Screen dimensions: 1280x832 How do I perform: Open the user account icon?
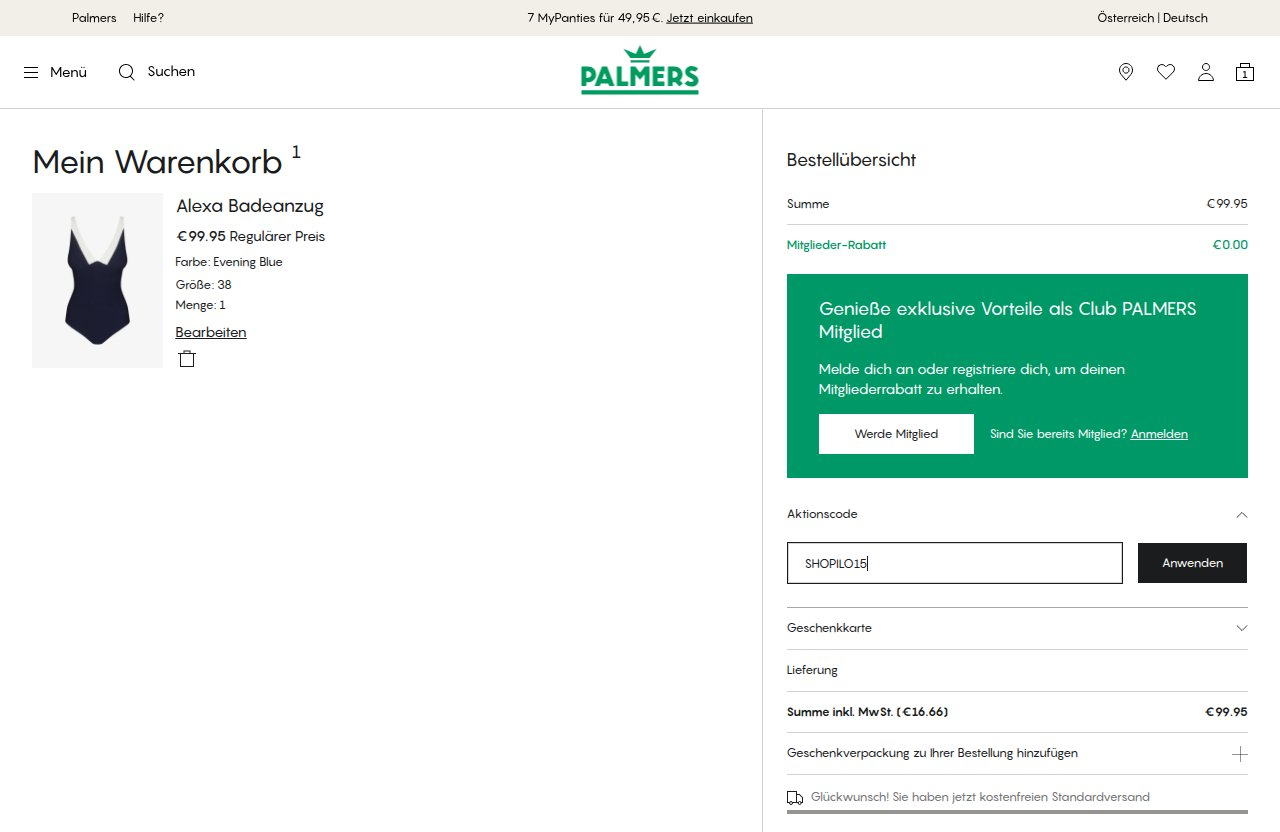click(x=1206, y=72)
